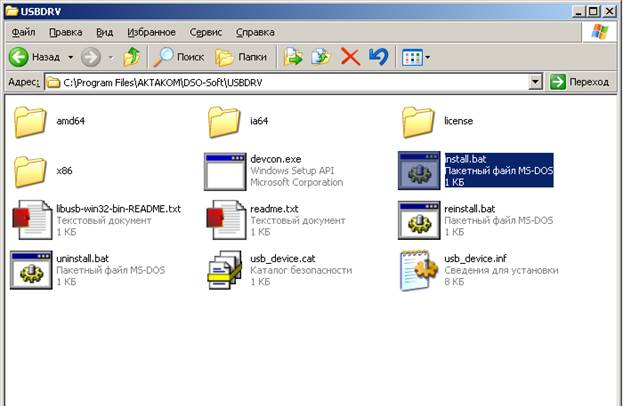Click the Copy To folder icon
Viewport: 623px width, 406px height.
click(x=321, y=57)
